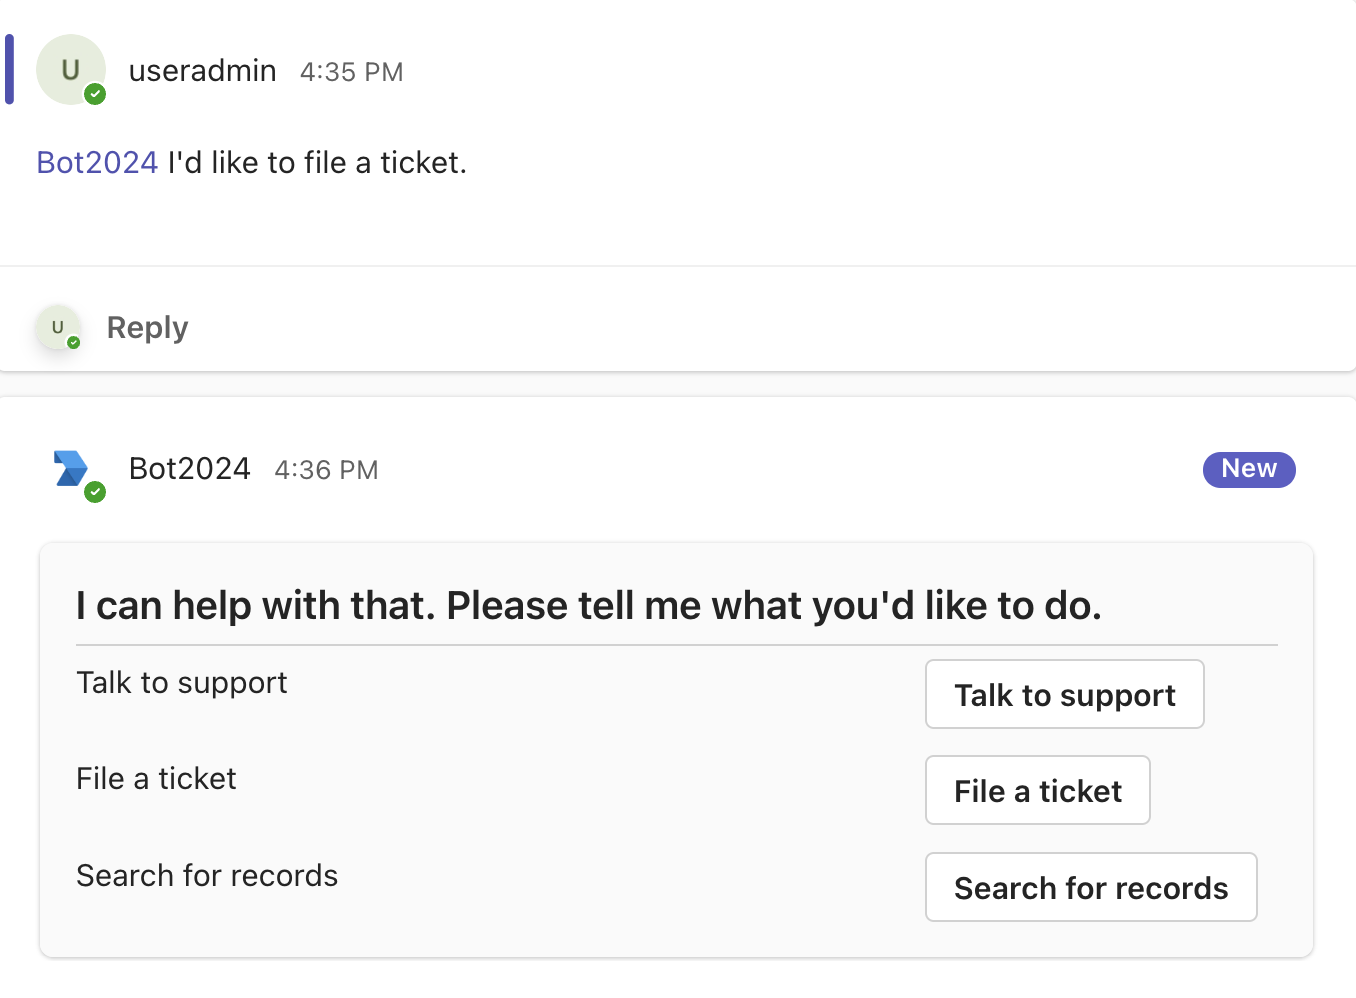The height and width of the screenshot is (998, 1356).
Task: Click the useradmin sender name
Action: point(202,71)
